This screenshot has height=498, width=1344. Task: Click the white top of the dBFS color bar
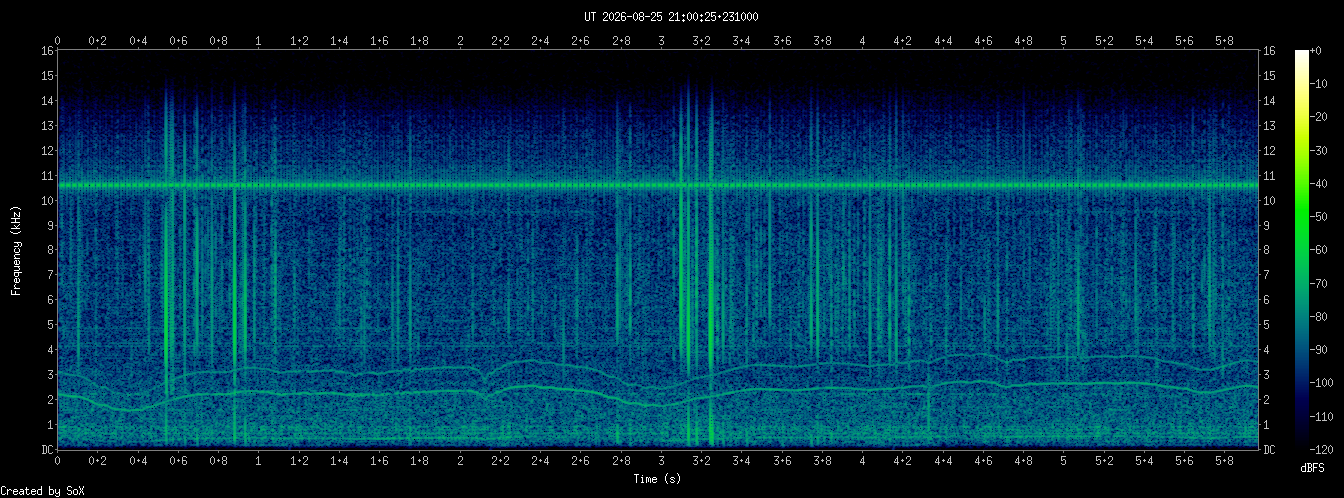pyautogui.click(x=1301, y=55)
